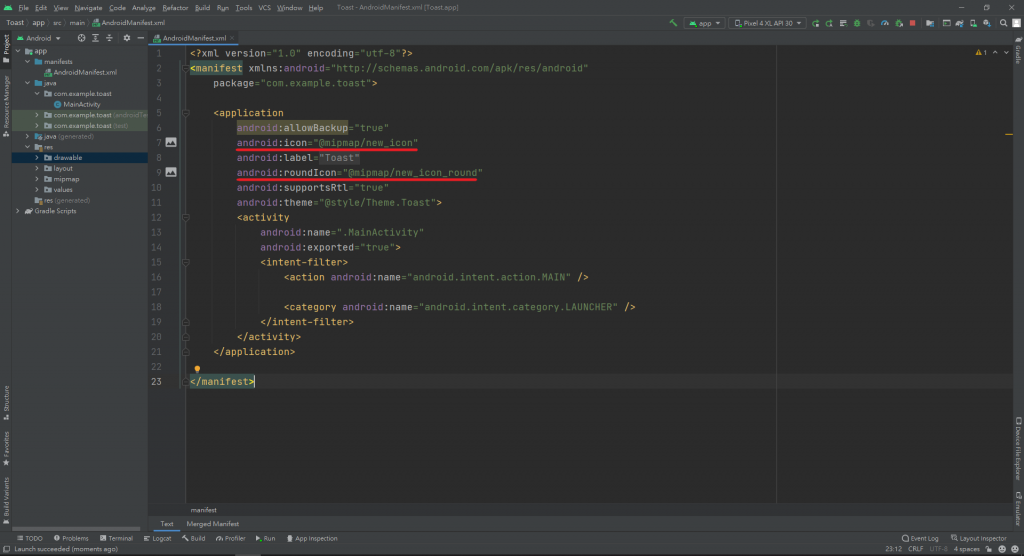Viewport: 1024px width, 556px height.
Task: Expand the values folder
Action: (x=37, y=189)
